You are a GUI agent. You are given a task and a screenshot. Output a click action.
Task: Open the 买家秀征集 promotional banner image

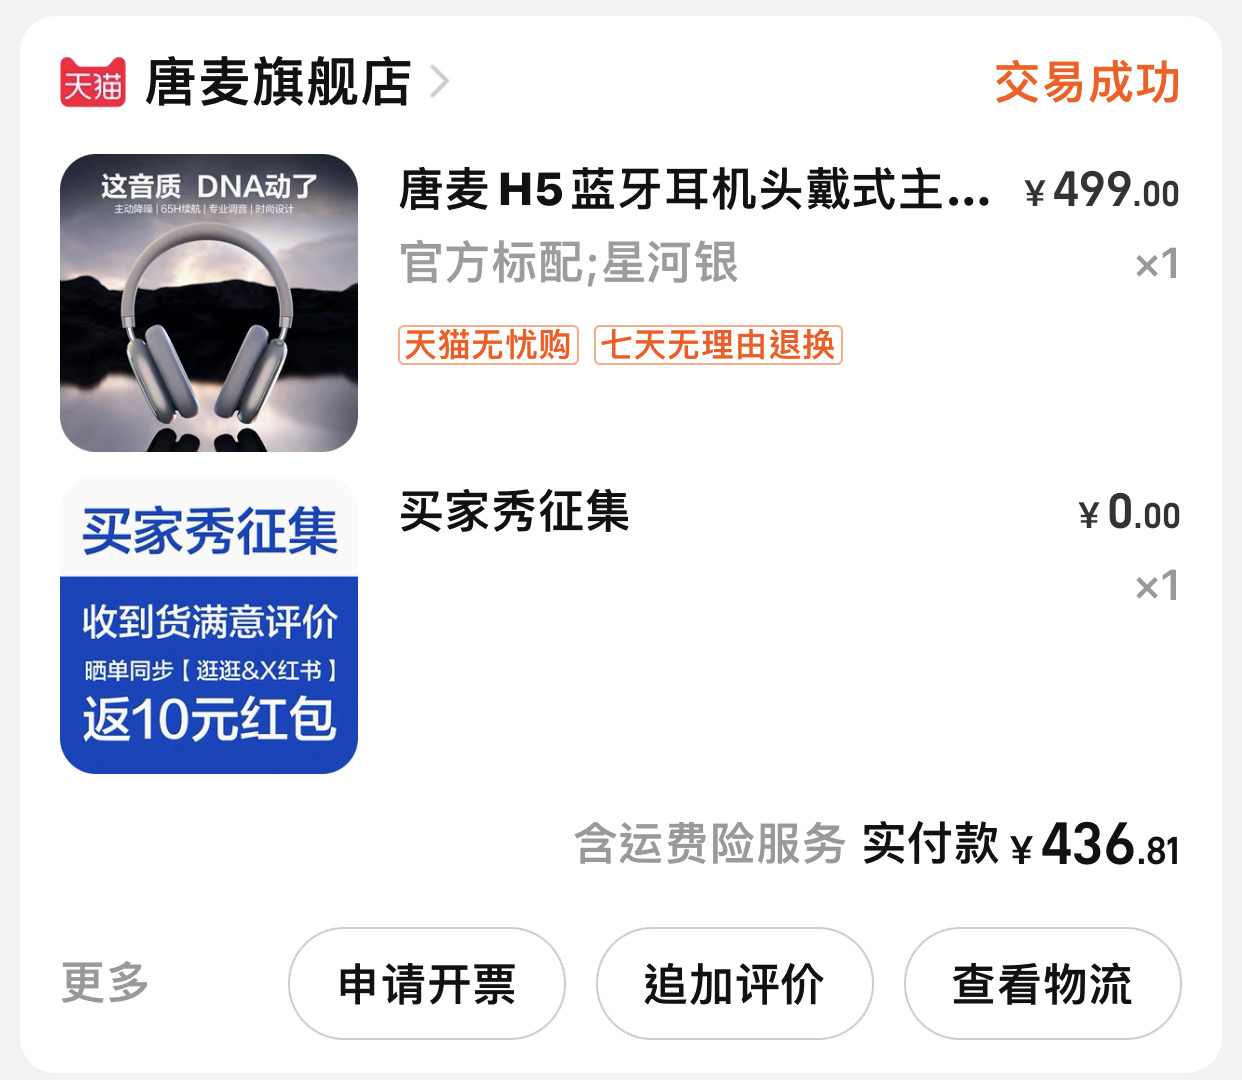[209, 625]
